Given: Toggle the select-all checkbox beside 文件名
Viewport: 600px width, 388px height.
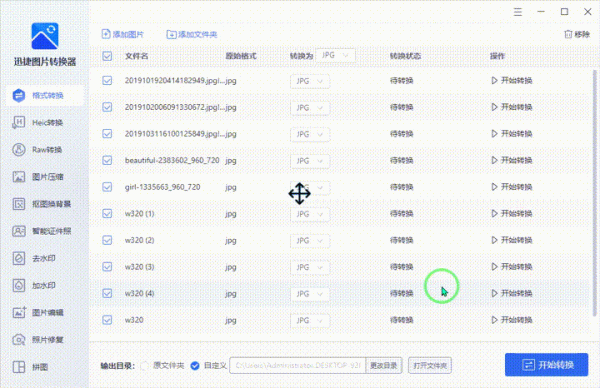Looking at the screenshot, I should pyautogui.click(x=107, y=56).
